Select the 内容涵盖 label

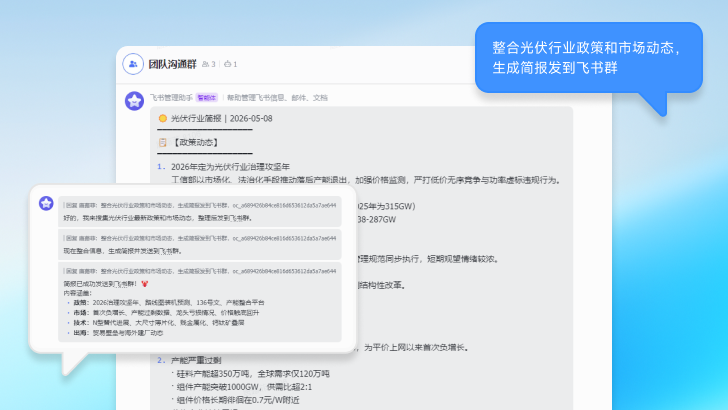78,293
